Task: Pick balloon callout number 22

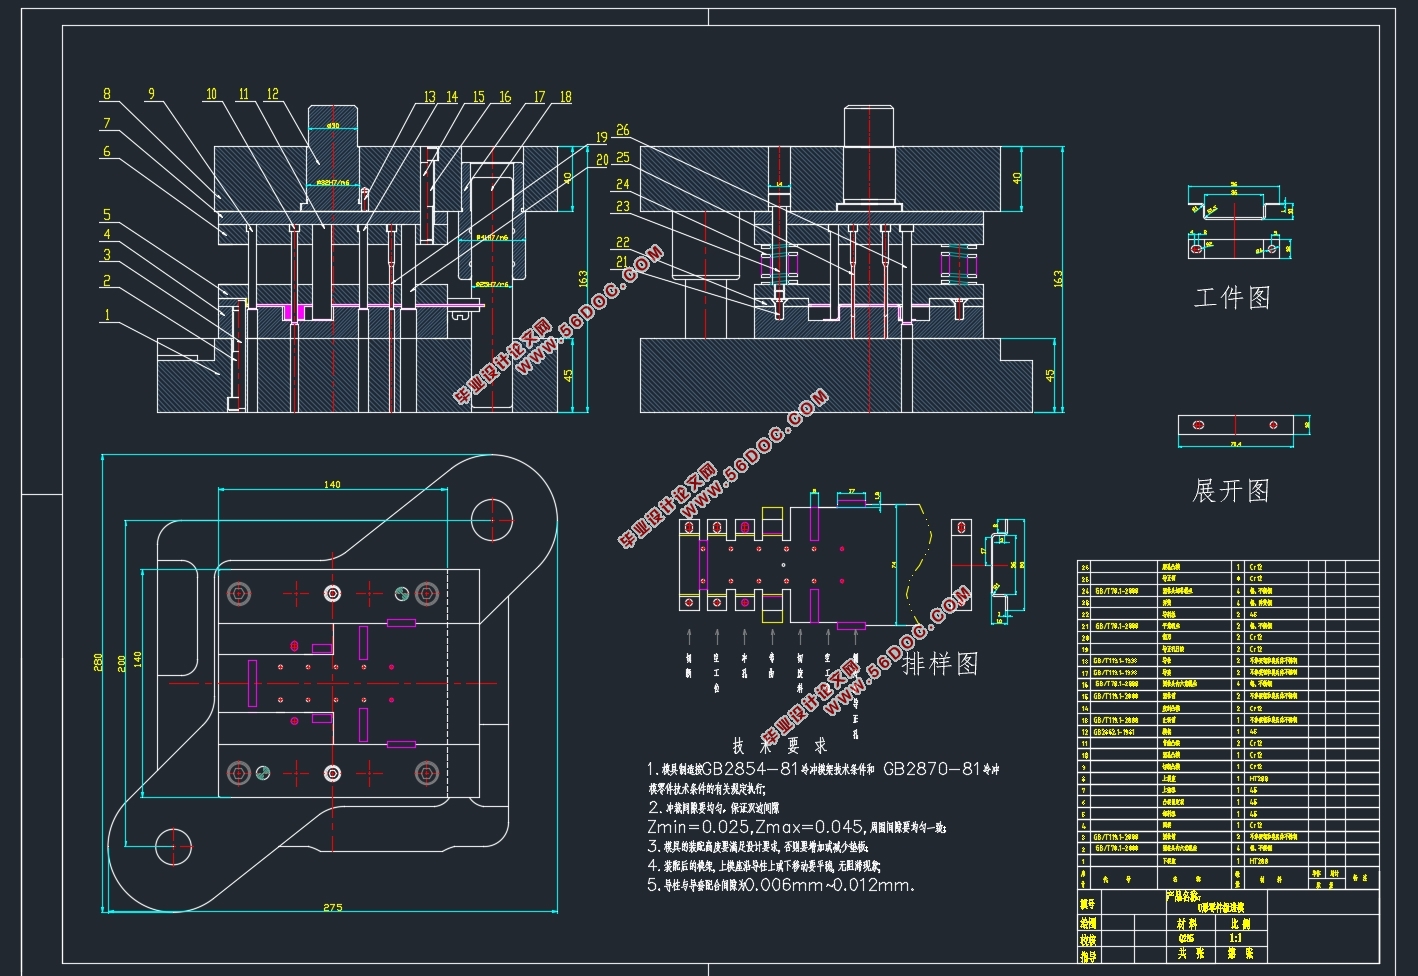Action: coord(623,243)
